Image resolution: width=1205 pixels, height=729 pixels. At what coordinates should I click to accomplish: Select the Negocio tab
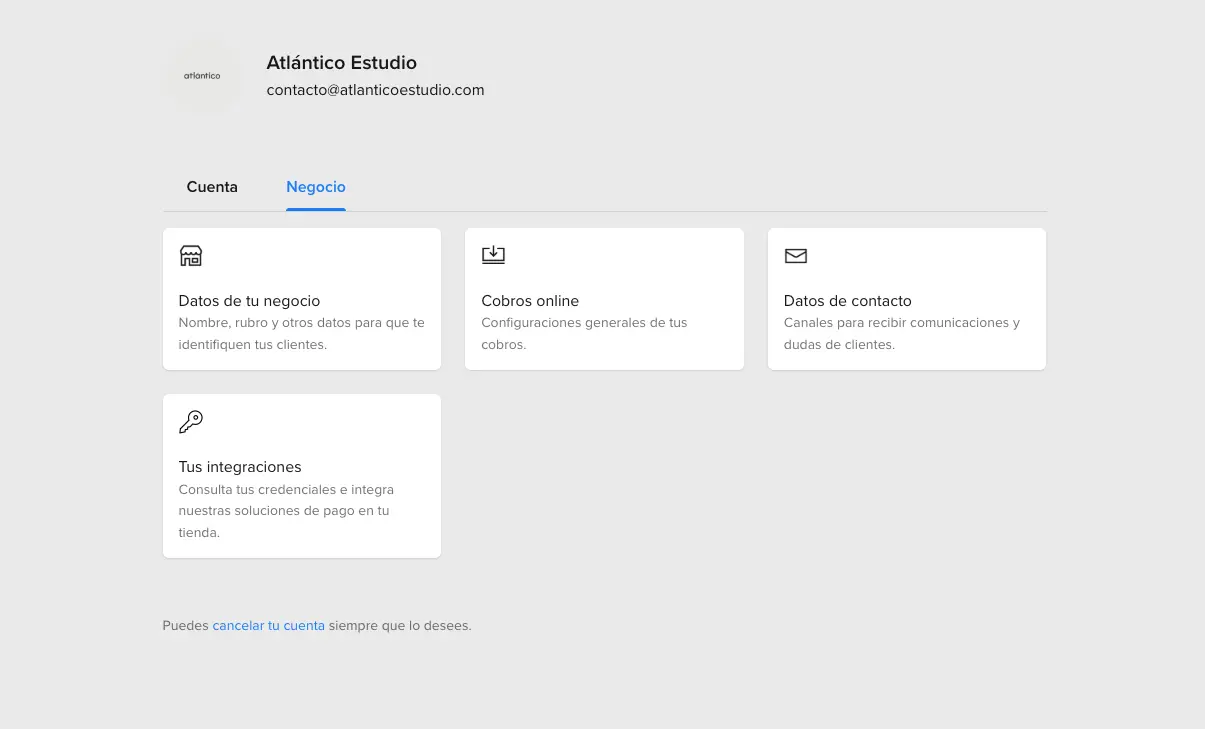pos(316,187)
